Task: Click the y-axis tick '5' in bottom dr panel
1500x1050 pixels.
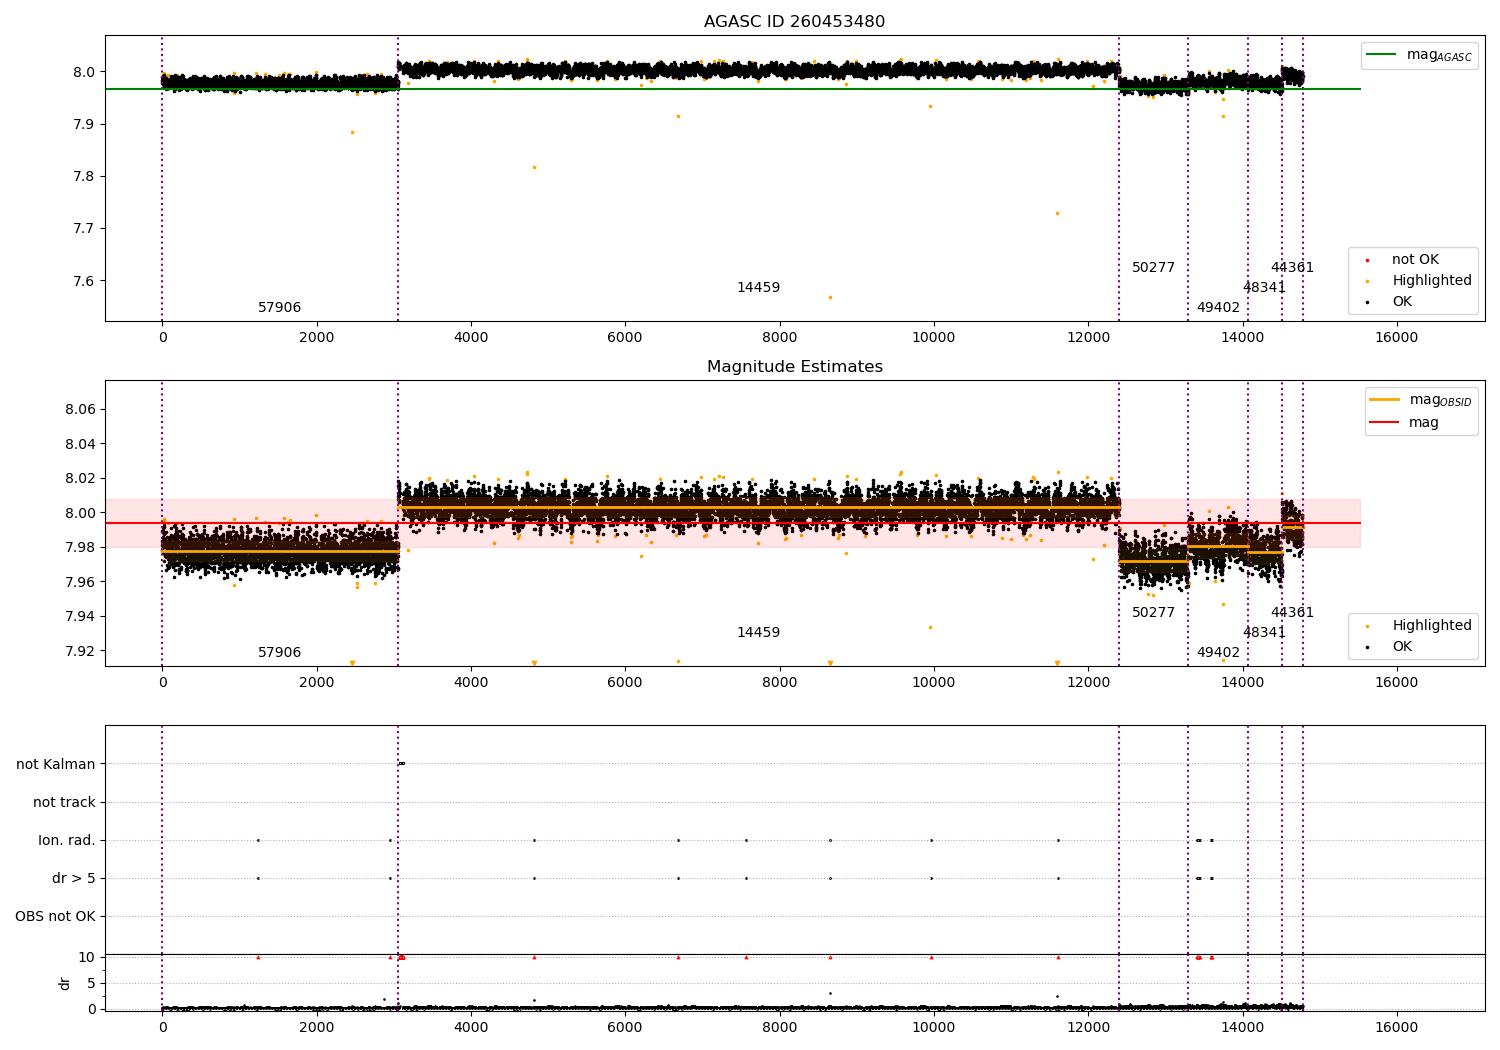Action: 91,984
